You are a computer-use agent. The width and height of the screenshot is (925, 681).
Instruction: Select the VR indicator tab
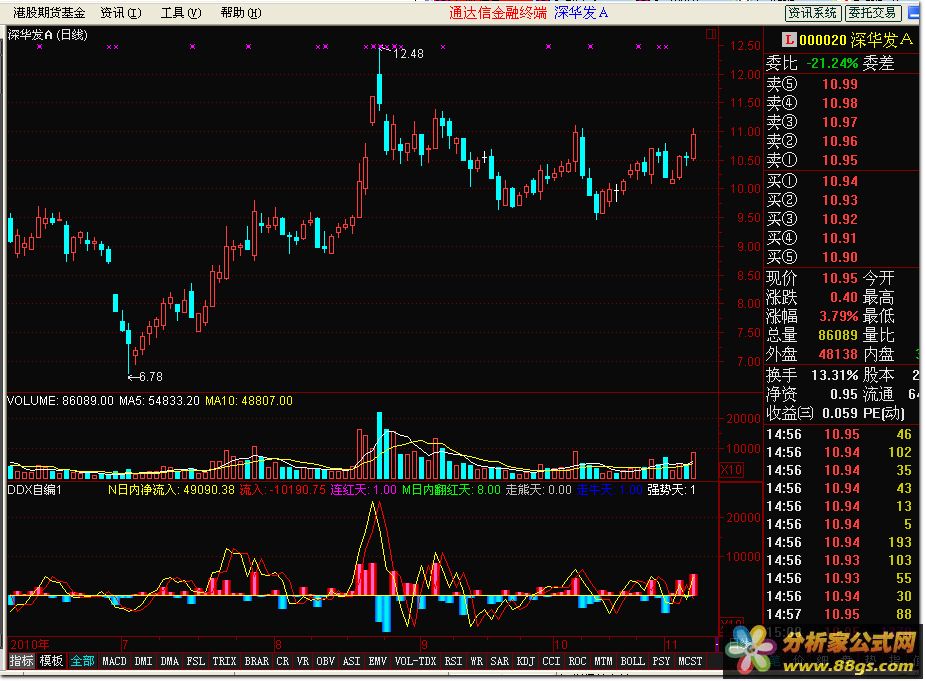[303, 662]
